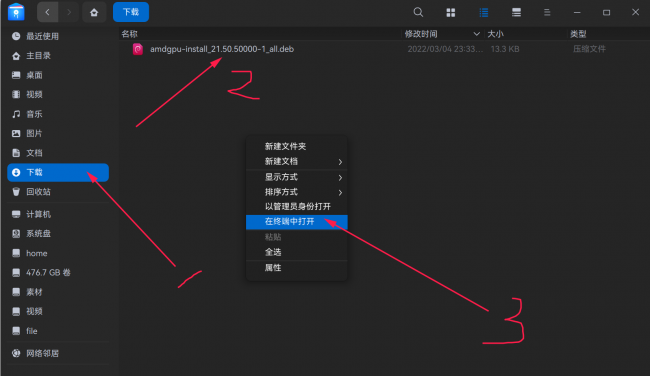This screenshot has height=376, width=650.
Task: Choose 全选 from the context menu
Action: 297,252
